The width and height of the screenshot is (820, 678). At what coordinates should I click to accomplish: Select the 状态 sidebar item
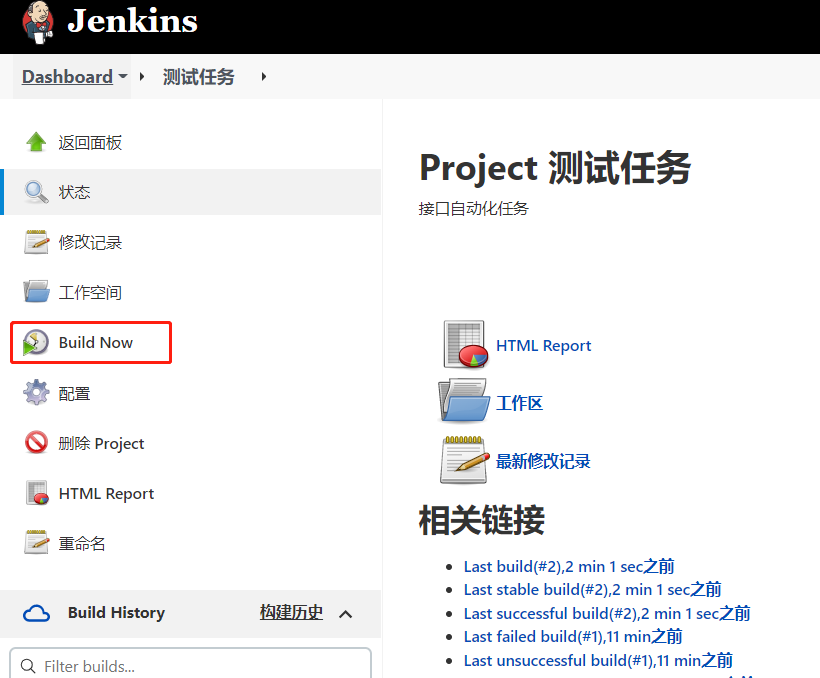[x=190, y=192]
